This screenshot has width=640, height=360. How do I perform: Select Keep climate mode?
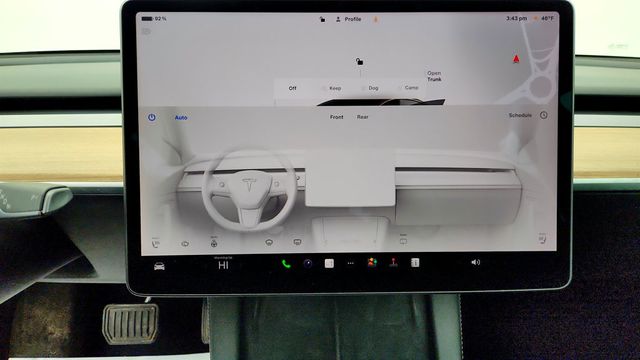pos(335,88)
